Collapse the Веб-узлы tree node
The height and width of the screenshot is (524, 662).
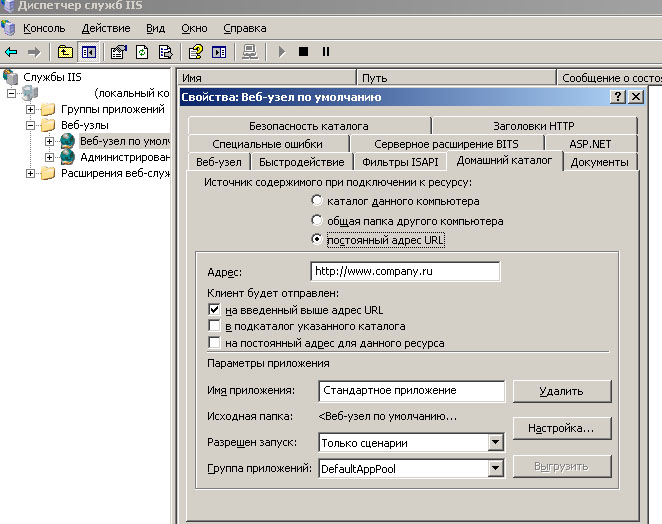[30, 125]
